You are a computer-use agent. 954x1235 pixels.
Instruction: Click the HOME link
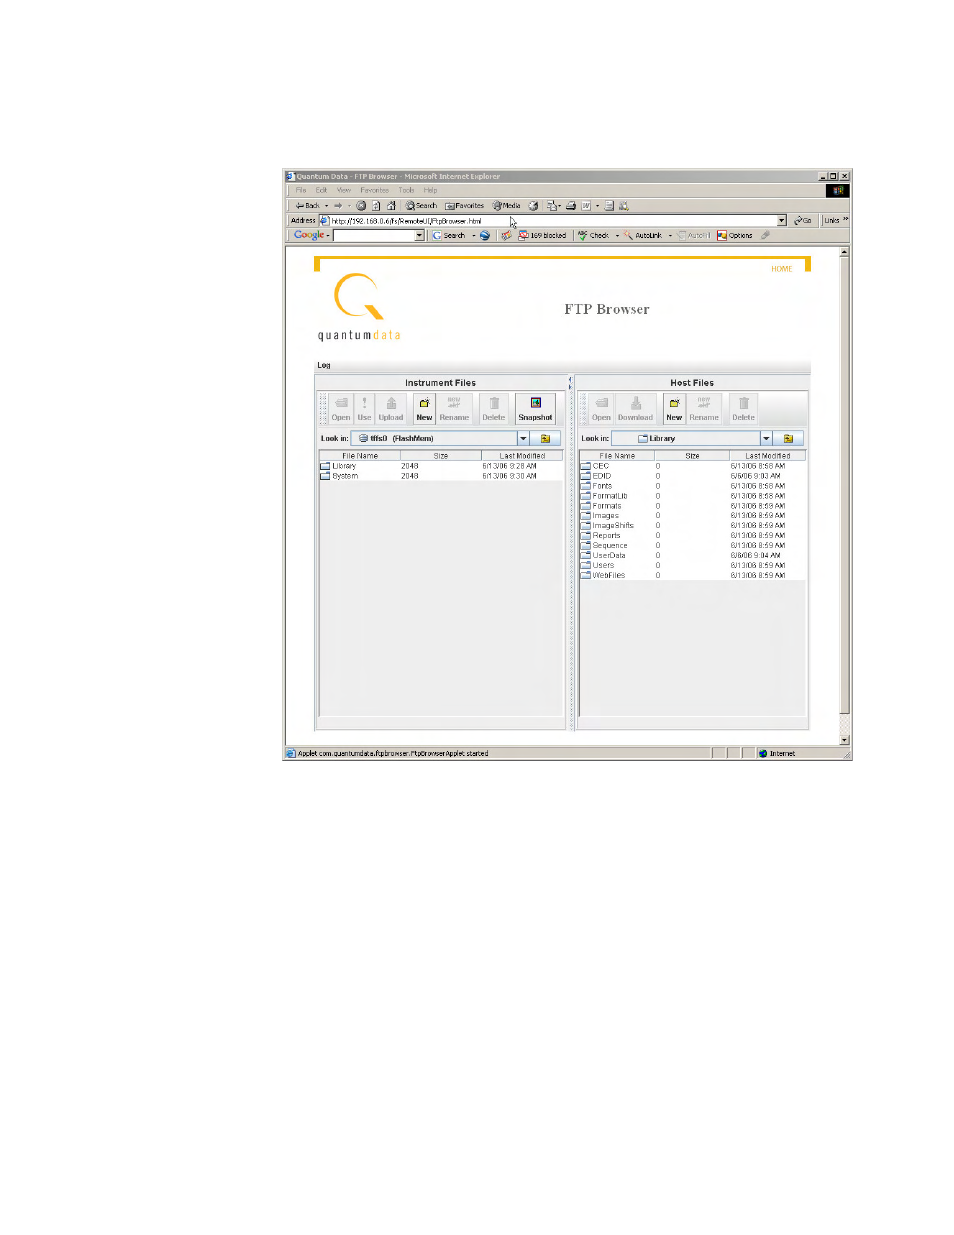point(782,269)
